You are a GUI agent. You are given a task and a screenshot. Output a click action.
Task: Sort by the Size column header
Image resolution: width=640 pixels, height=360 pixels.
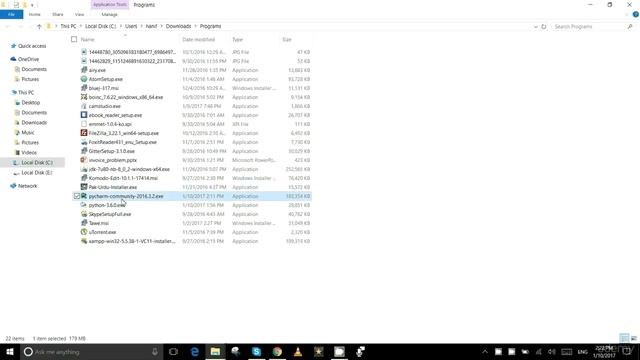(287, 40)
